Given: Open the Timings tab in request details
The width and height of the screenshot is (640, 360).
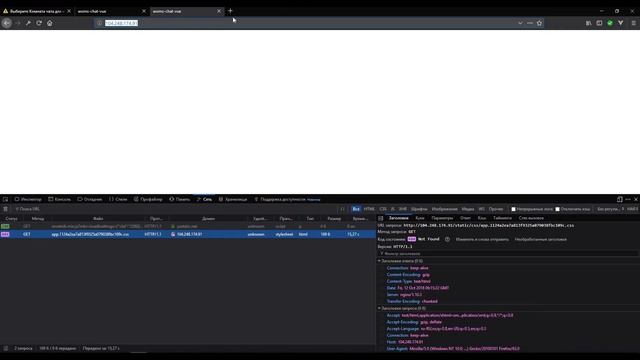Looking at the screenshot, I should tap(502, 218).
